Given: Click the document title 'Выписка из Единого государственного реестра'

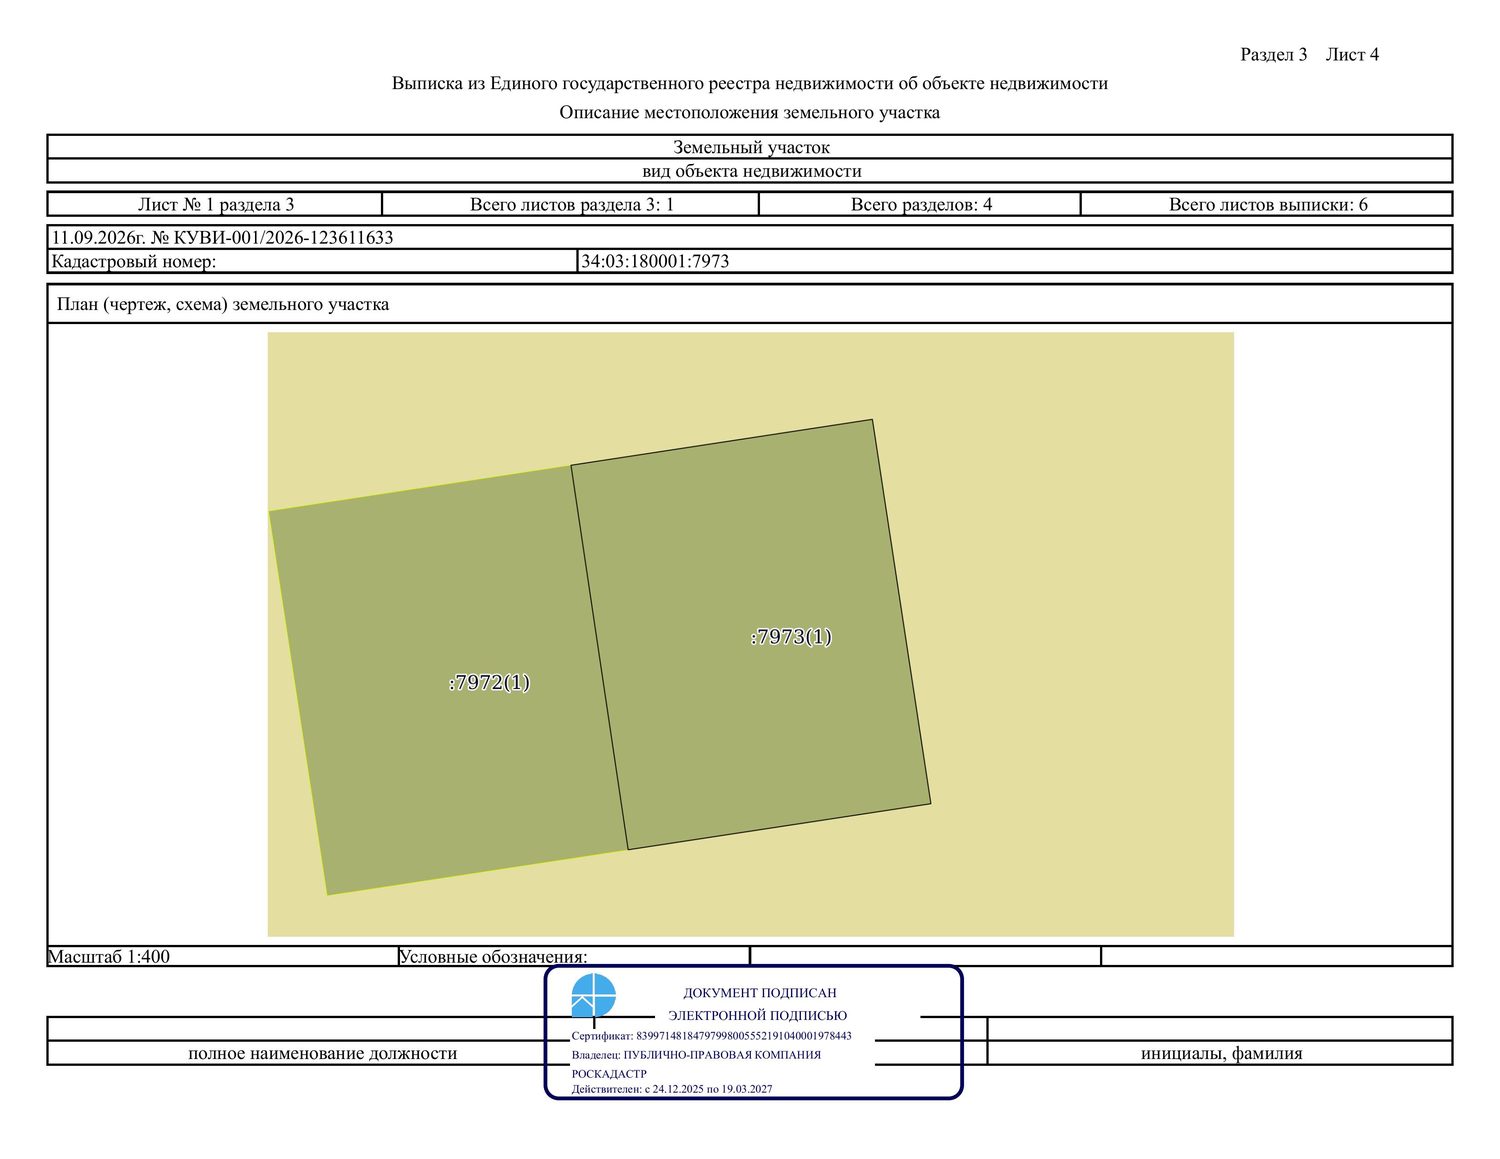Looking at the screenshot, I should (x=750, y=83).
